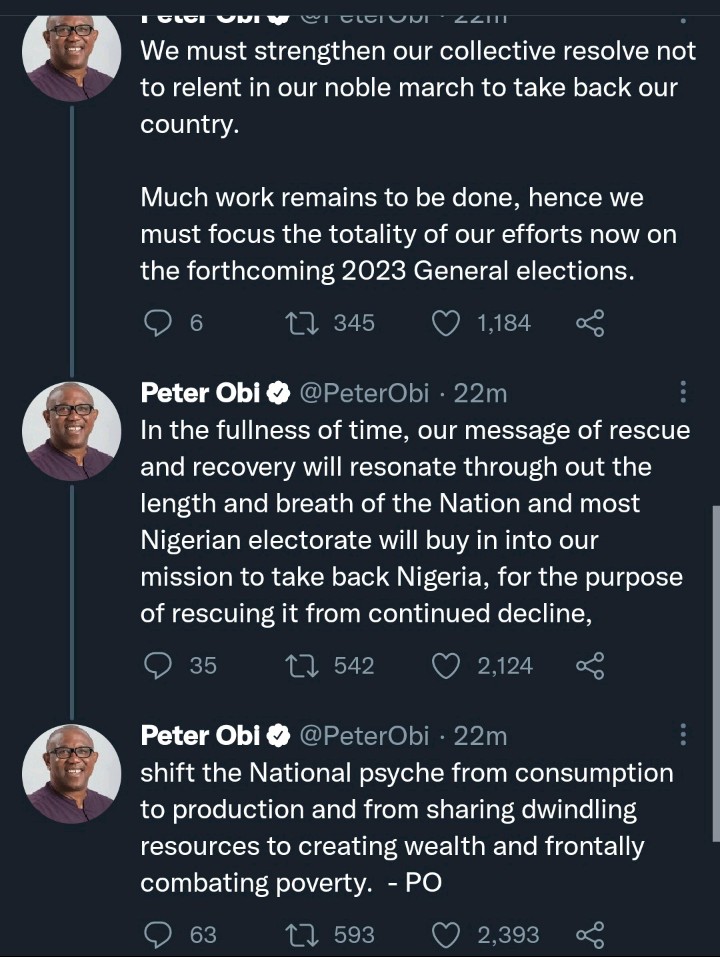Viewport: 720px width, 957px height.
Task: Reply to the tweet with 6 replies
Action: (x=158, y=323)
